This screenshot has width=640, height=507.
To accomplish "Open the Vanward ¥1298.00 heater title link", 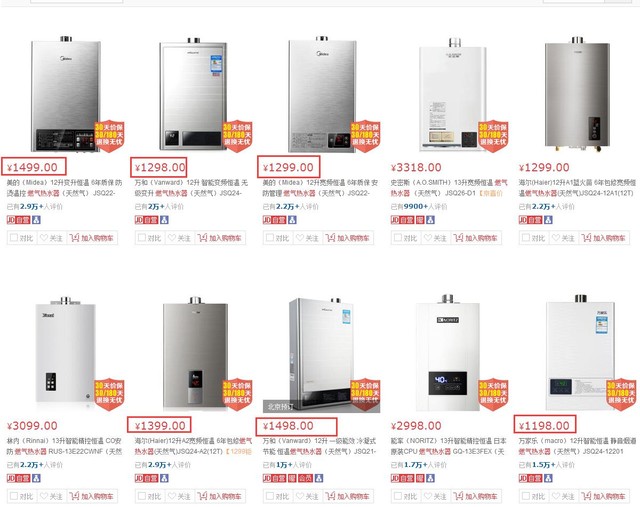I will coord(190,186).
